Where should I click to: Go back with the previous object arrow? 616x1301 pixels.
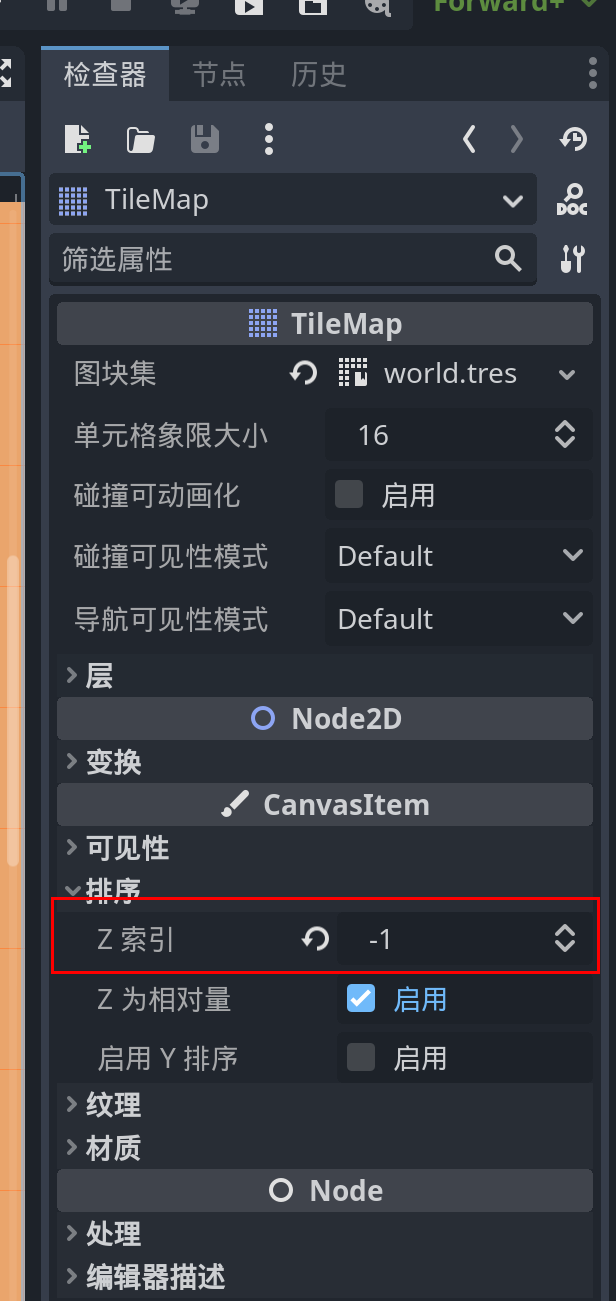[x=469, y=139]
